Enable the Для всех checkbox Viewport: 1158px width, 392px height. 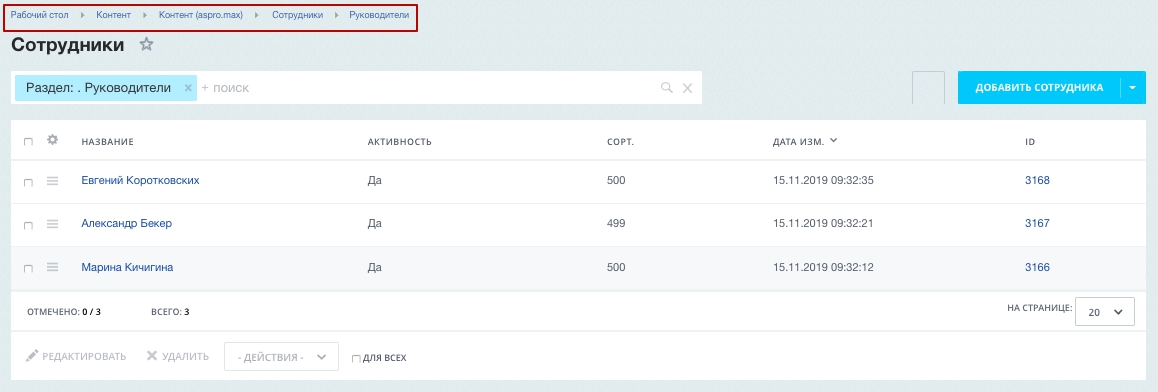point(356,359)
